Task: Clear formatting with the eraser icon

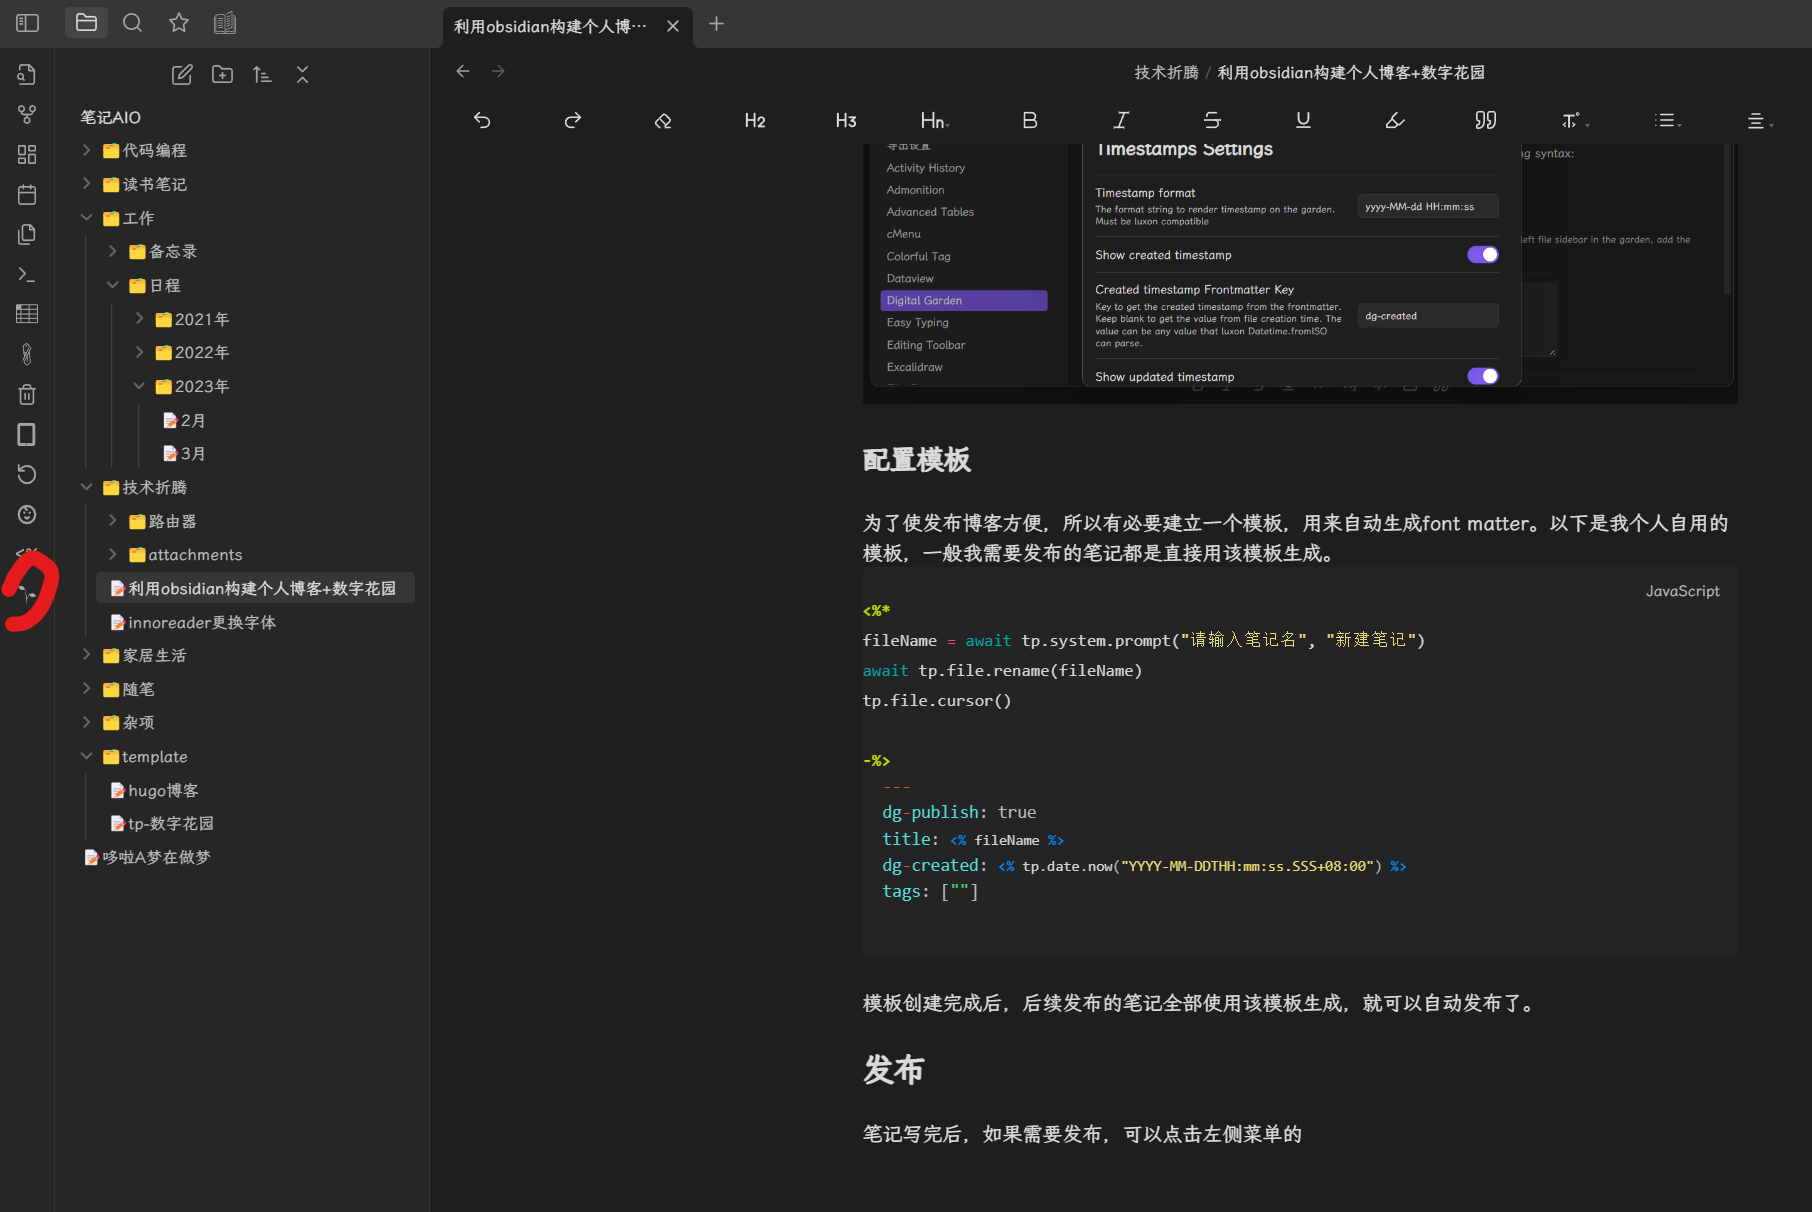Action: click(663, 120)
